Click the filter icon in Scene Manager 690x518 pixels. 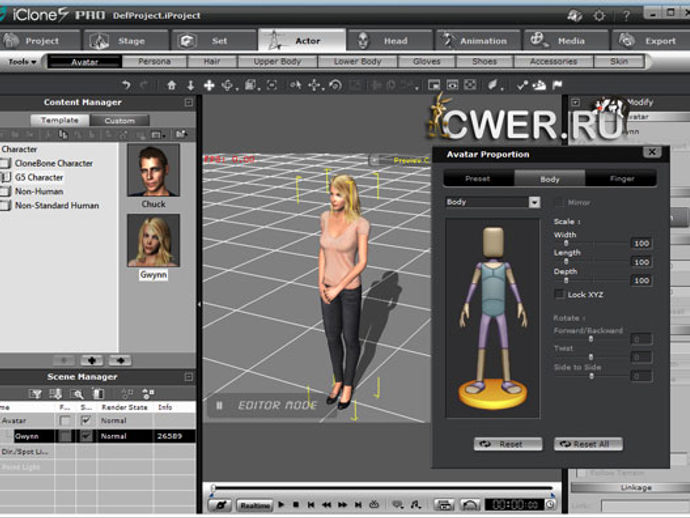(x=35, y=393)
